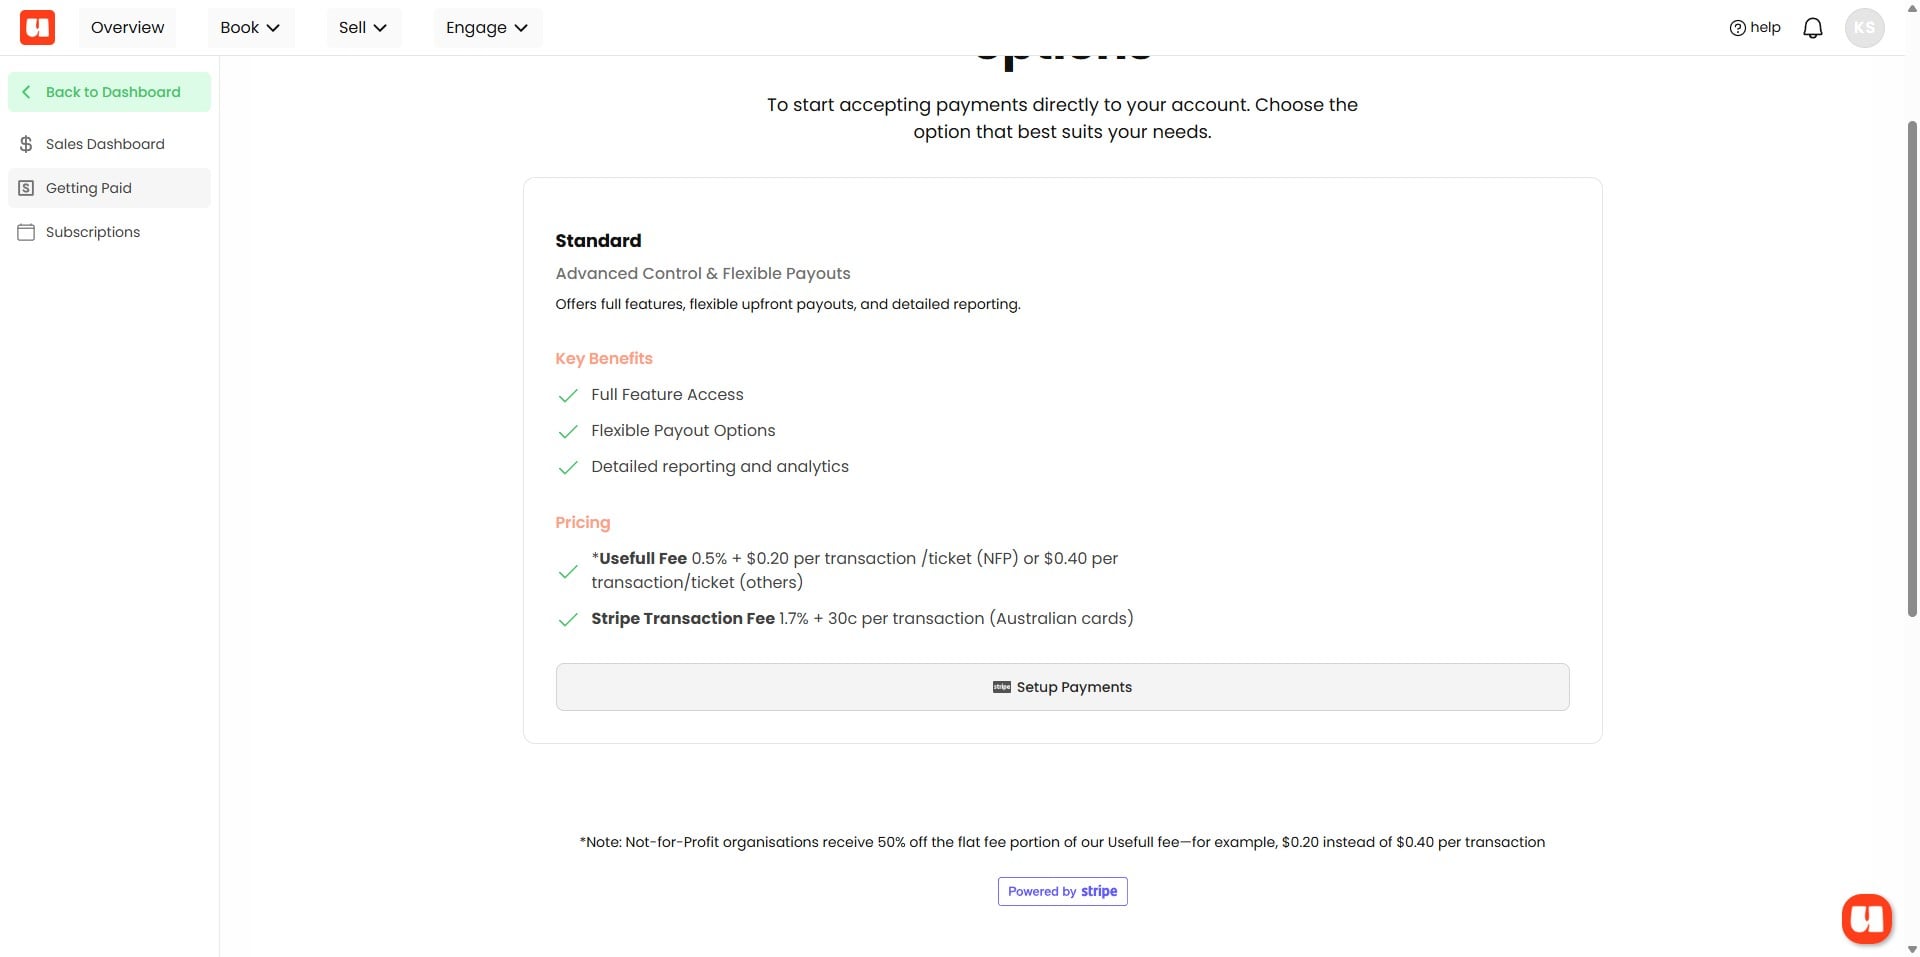Open the KS user avatar menu

coord(1864,28)
